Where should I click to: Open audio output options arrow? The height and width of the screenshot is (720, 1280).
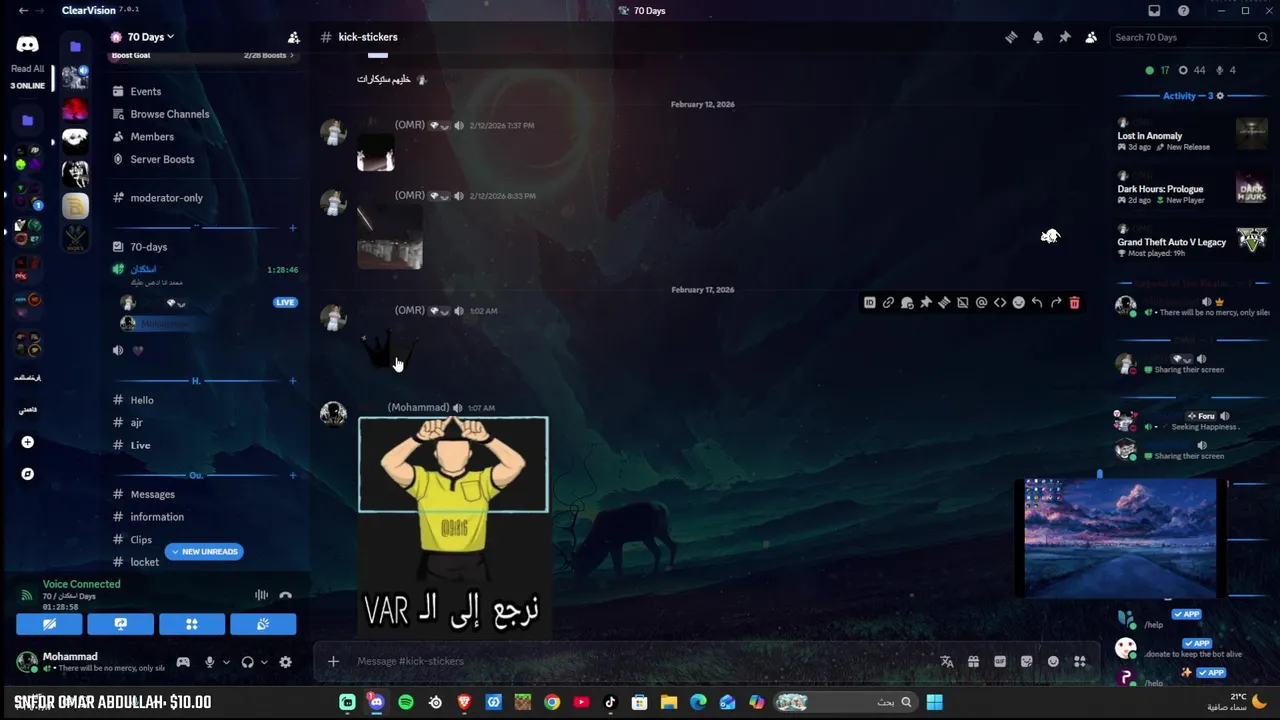point(264,662)
